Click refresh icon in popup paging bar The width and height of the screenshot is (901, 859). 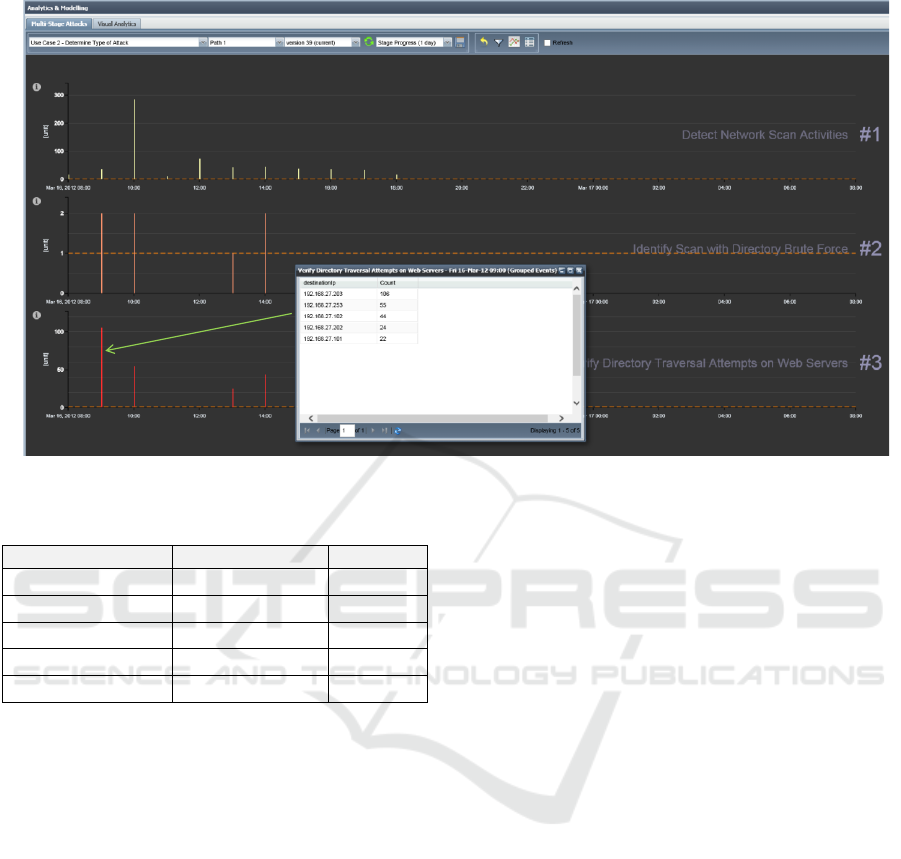point(398,430)
